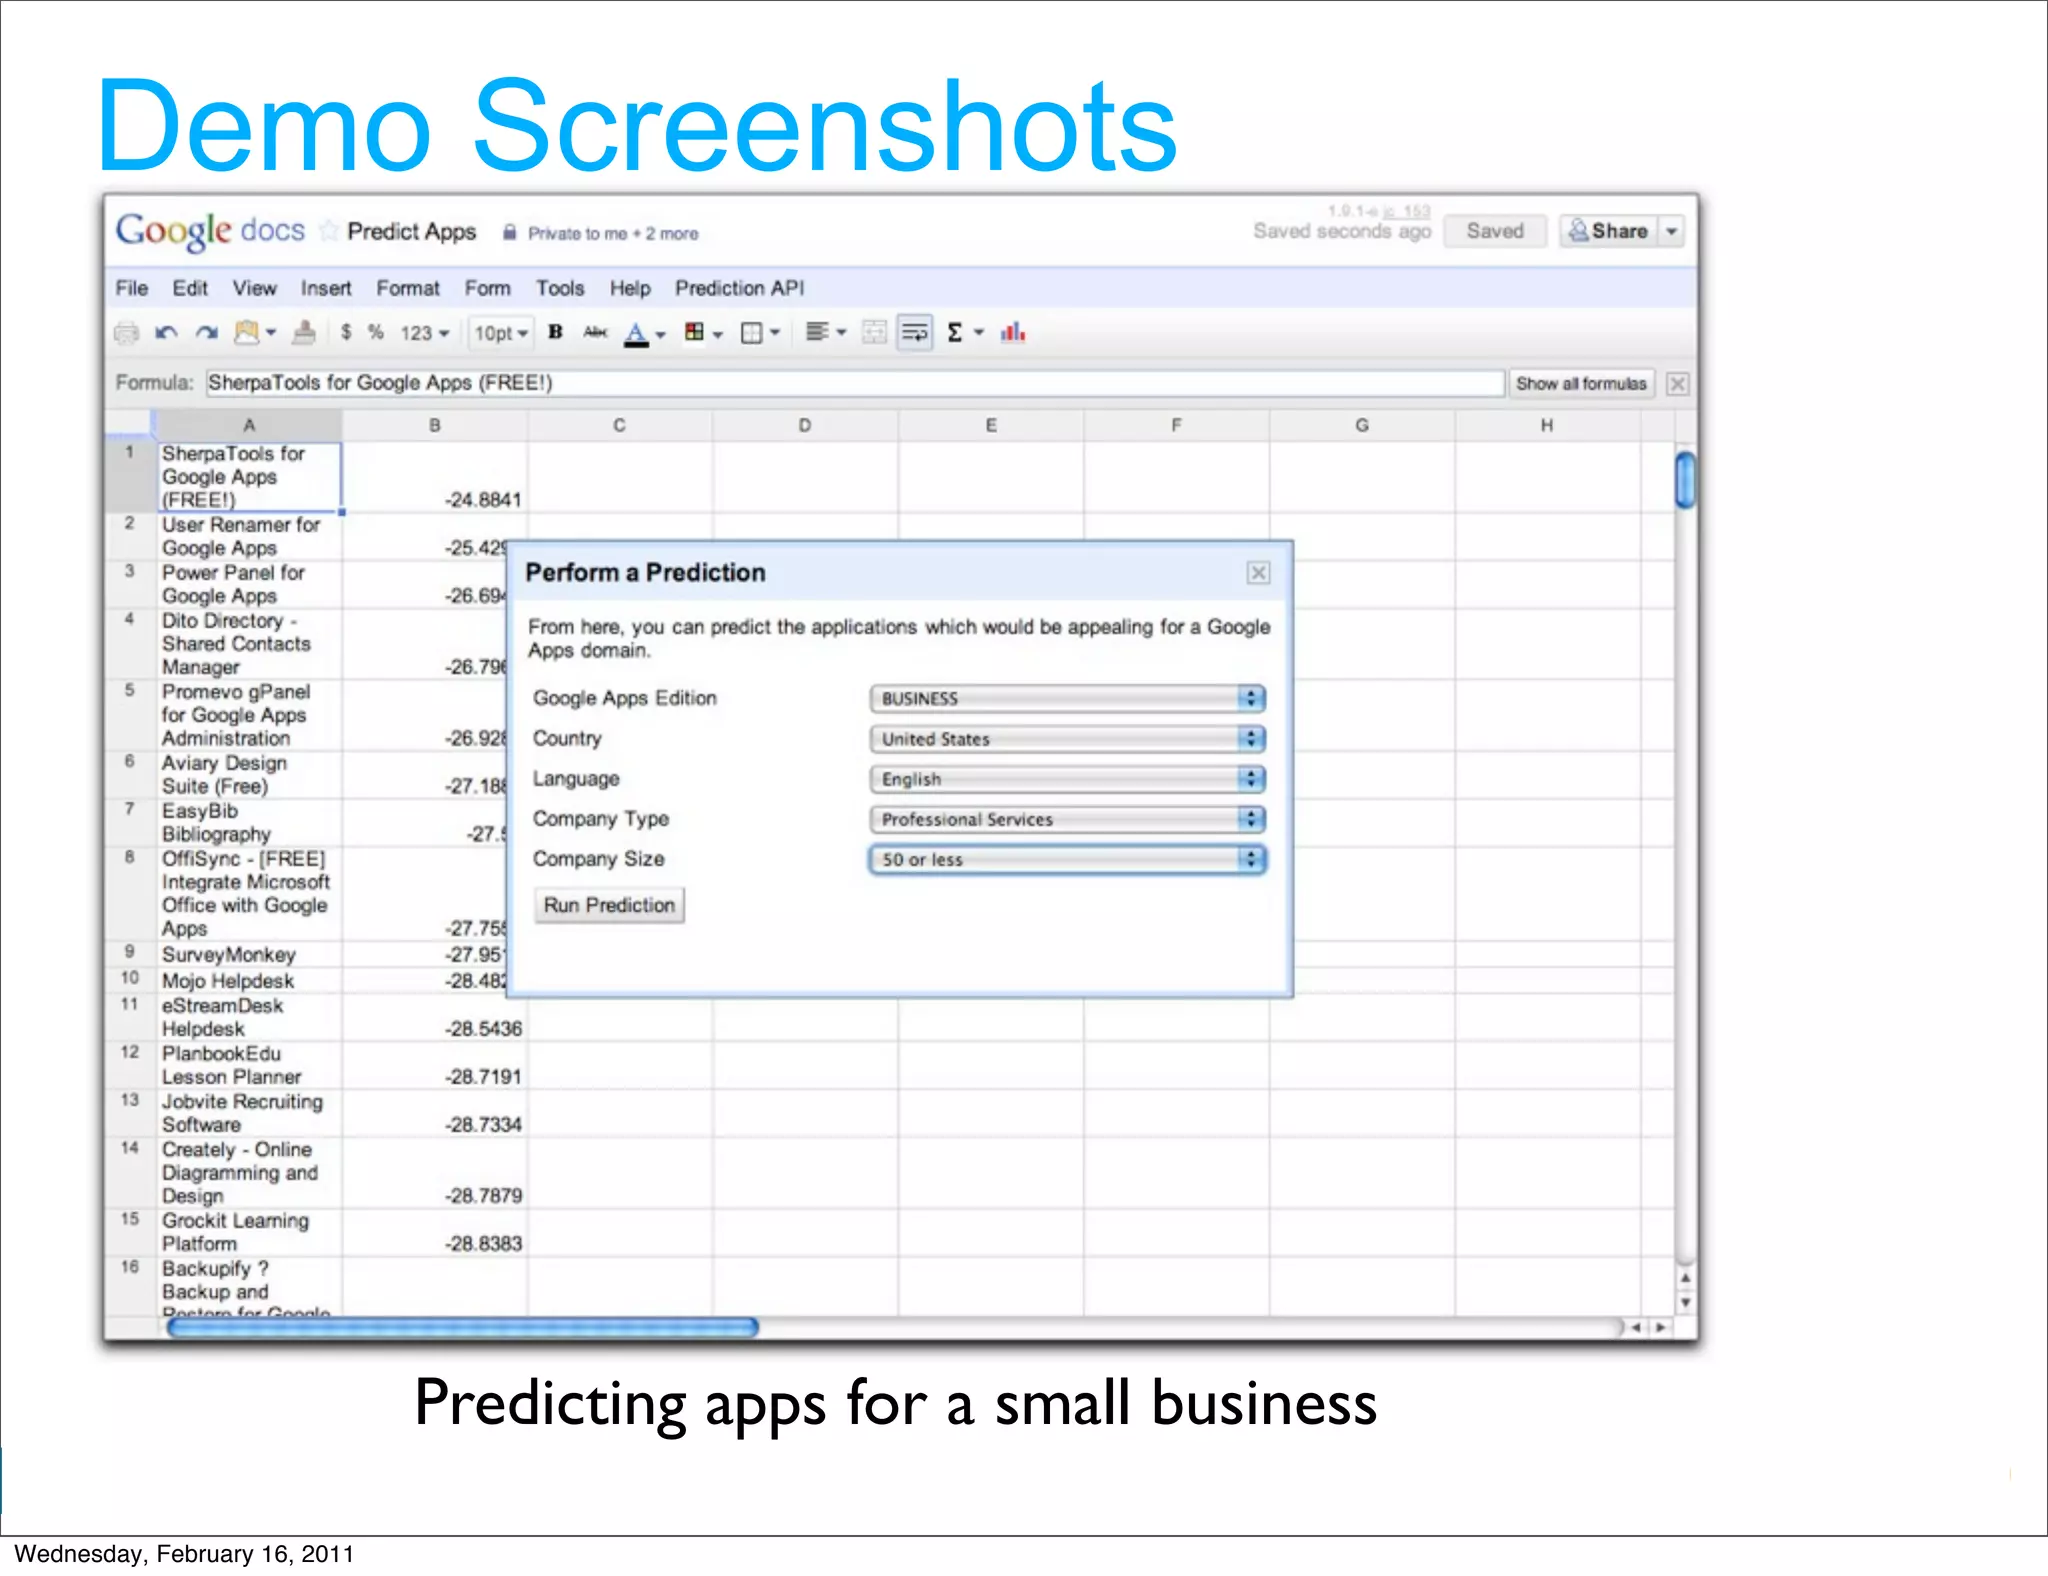The image size is (2048, 1576).
Task: Select cell with value -28.7191
Action: pos(435,1066)
